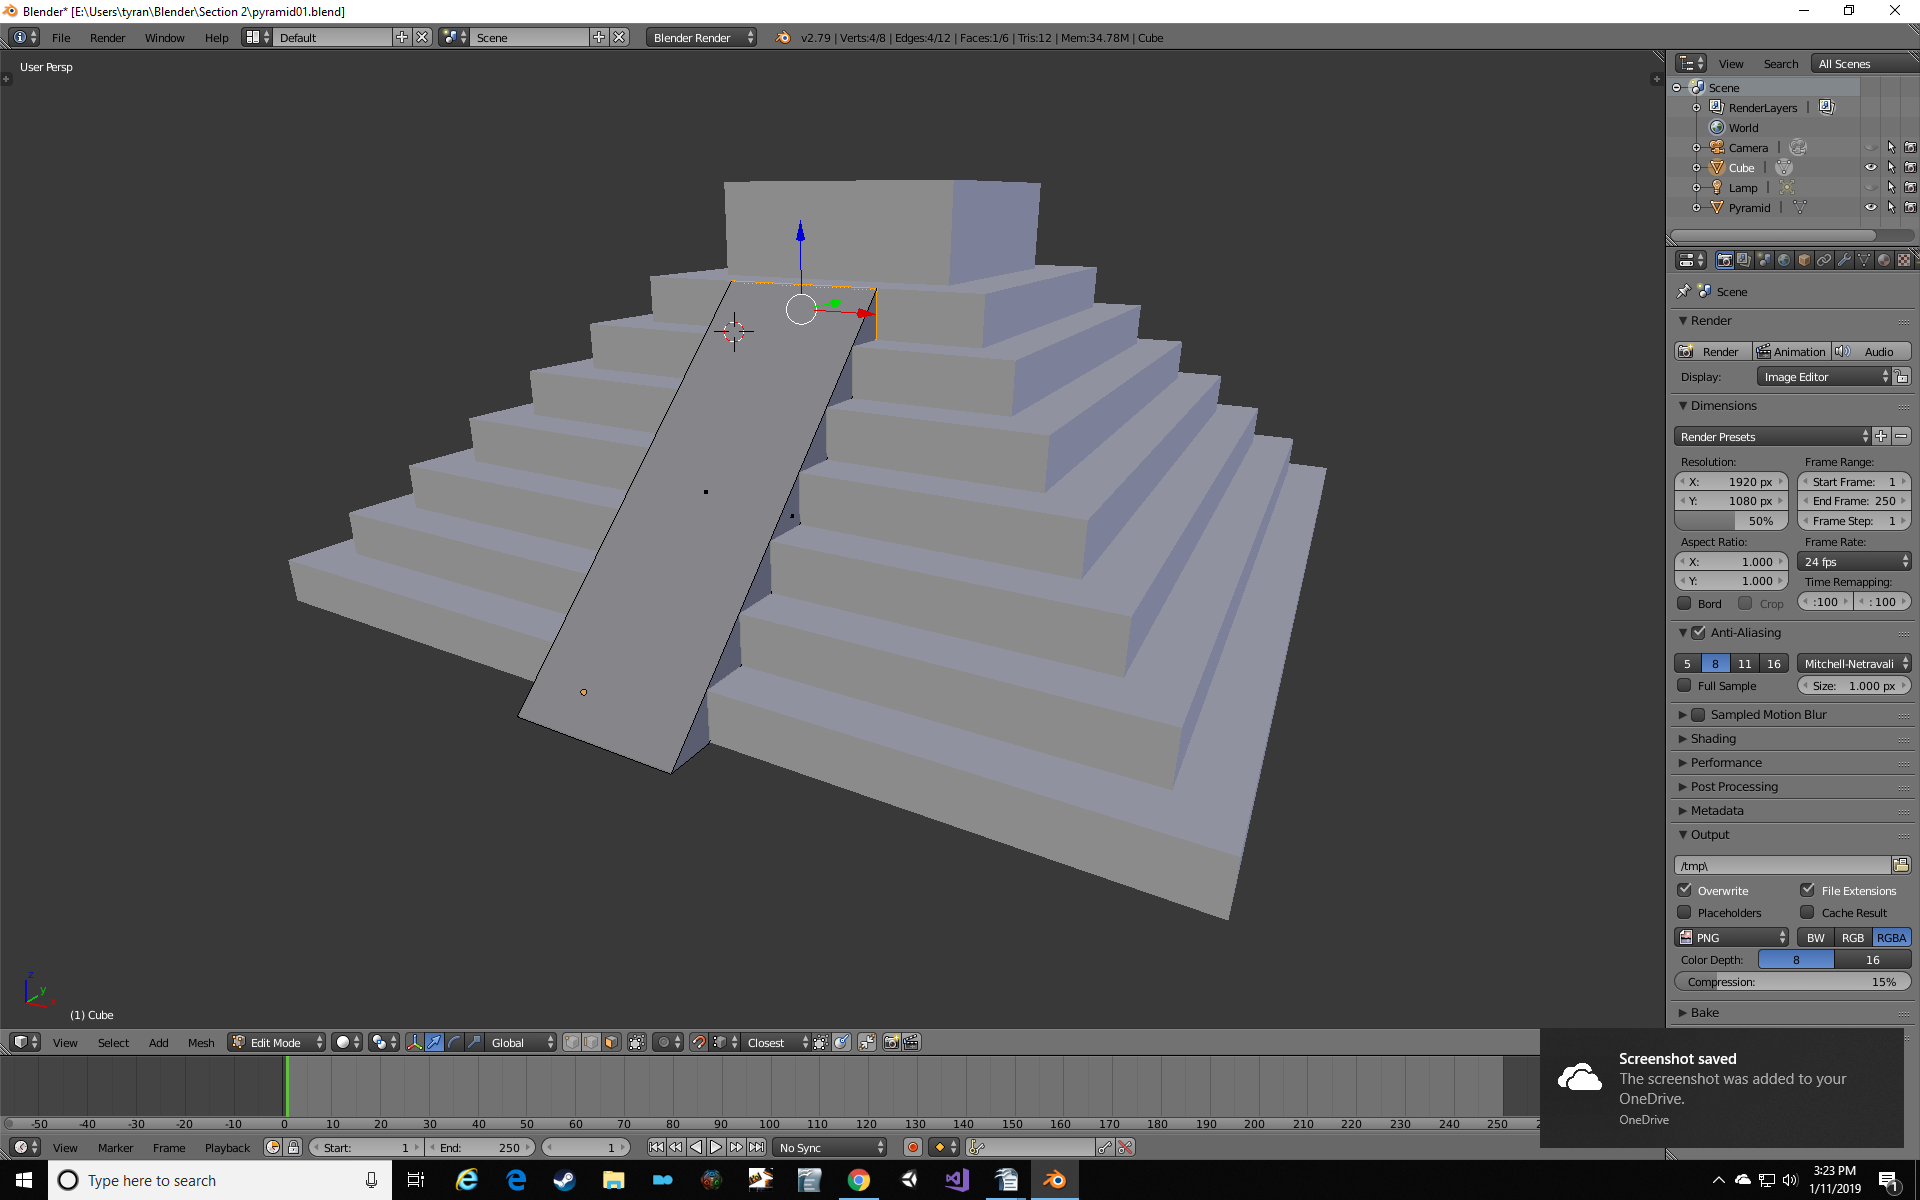
Task: Disable the Anti-Aliasing checkbox
Action: click(x=1698, y=632)
